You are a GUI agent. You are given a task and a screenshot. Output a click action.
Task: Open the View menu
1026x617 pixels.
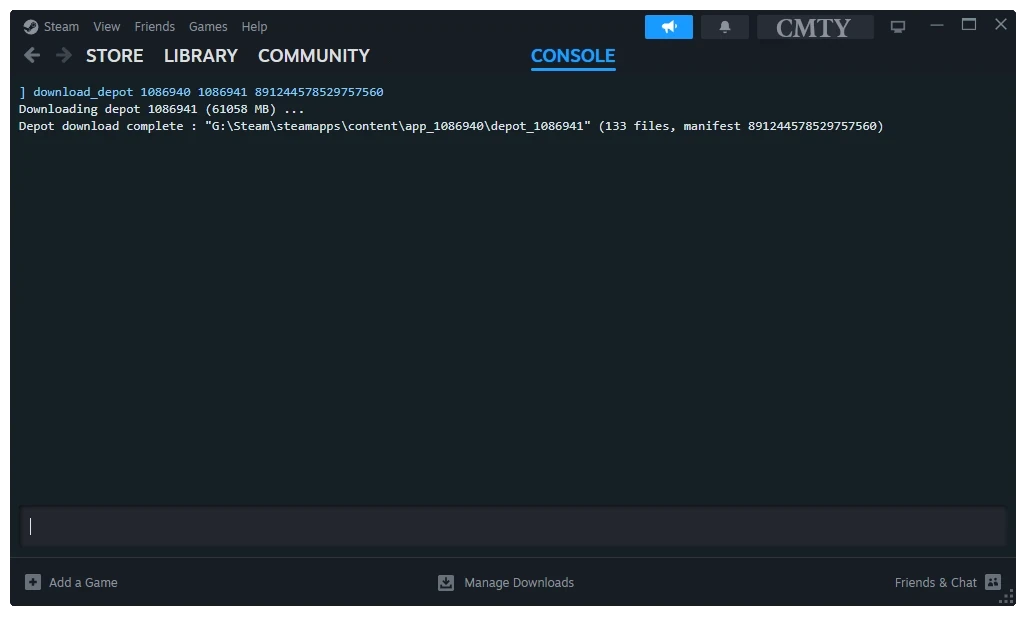(107, 27)
